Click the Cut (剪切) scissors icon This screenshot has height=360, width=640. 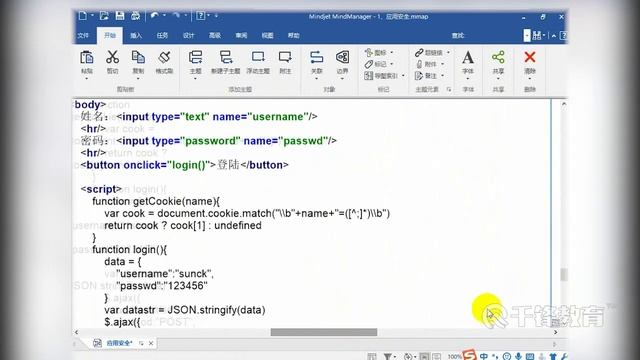pyautogui.click(x=112, y=58)
